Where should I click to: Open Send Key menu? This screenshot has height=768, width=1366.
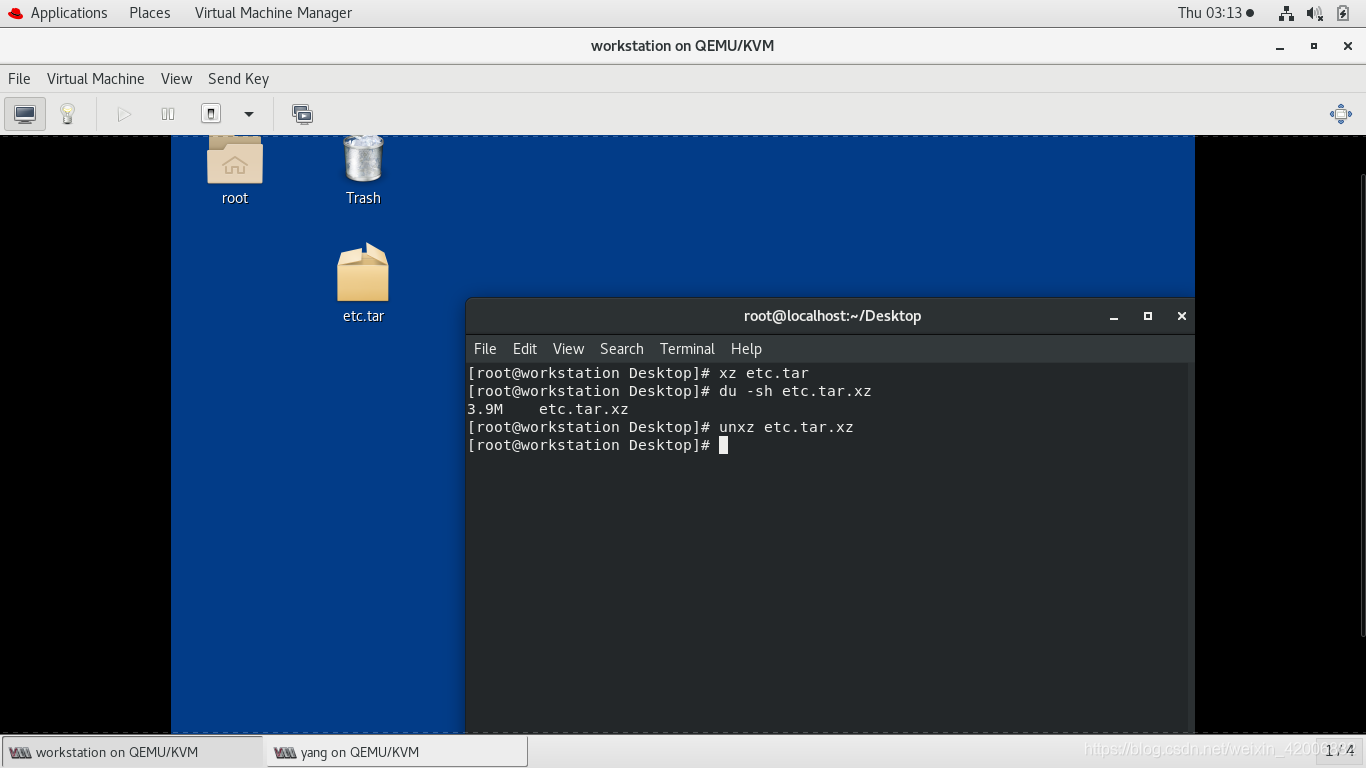point(238,79)
